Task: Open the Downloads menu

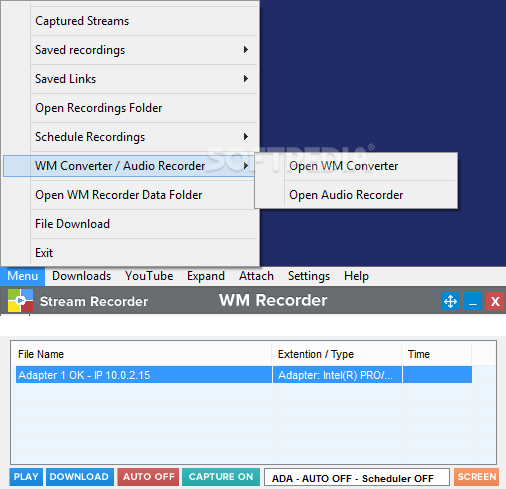Action: [x=81, y=276]
